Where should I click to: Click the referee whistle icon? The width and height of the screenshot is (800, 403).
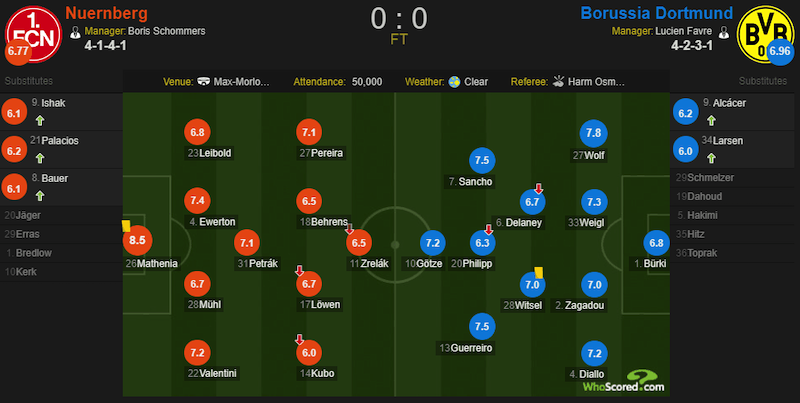point(558,81)
